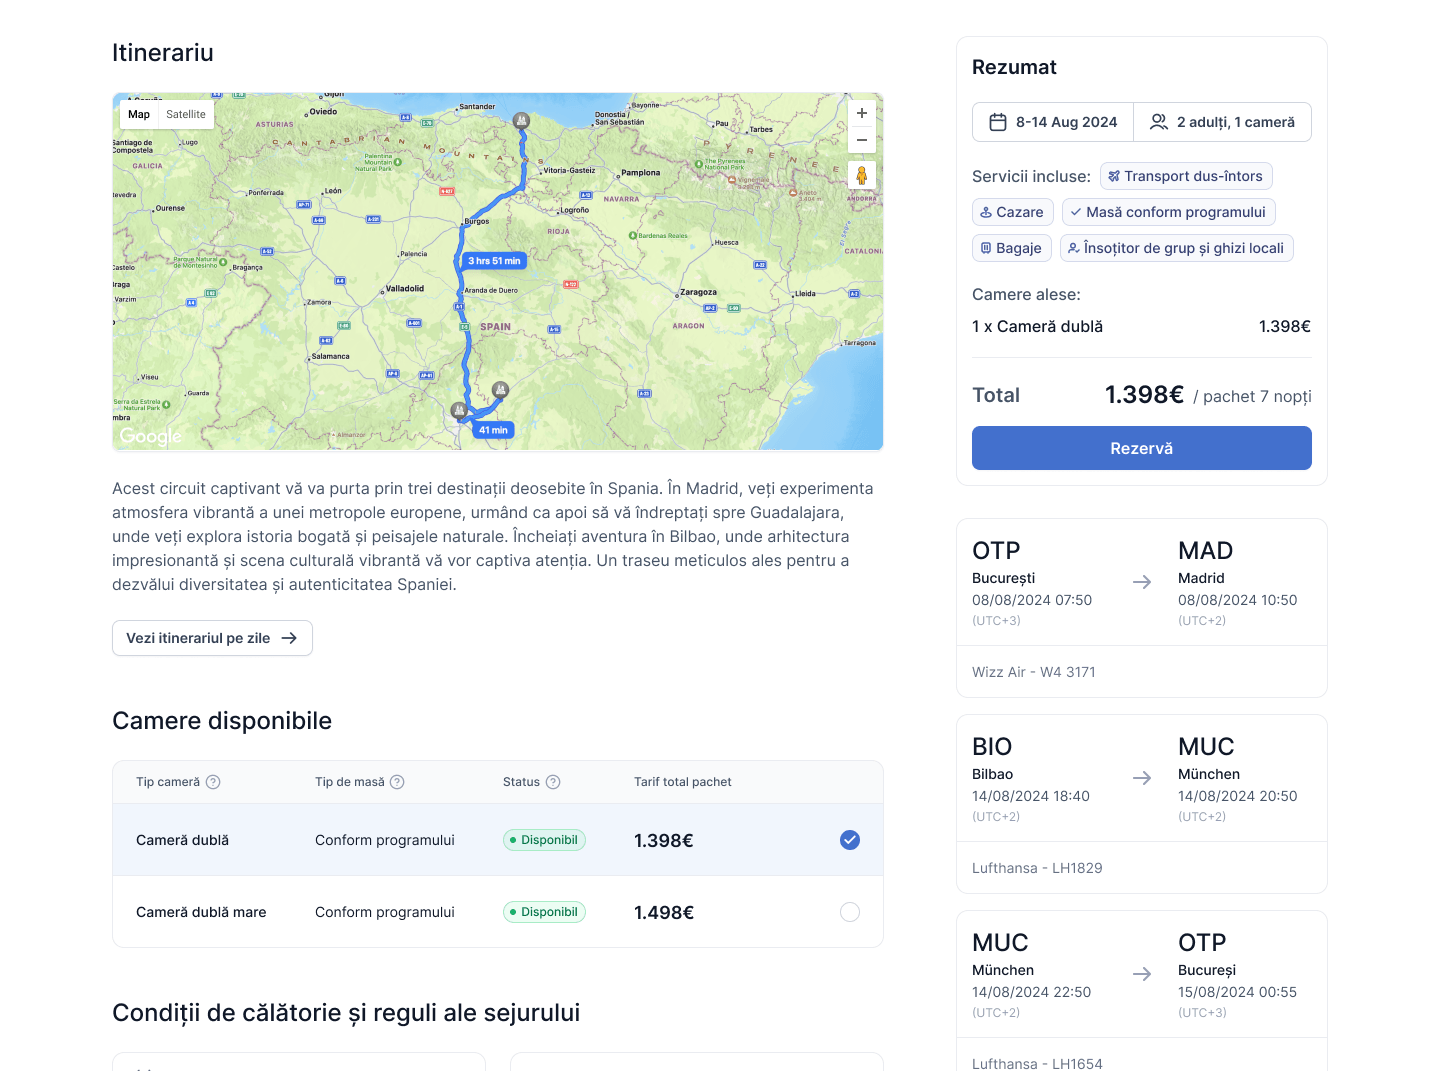Click the Google logo on the map
The width and height of the screenshot is (1440, 1071).
[150, 436]
